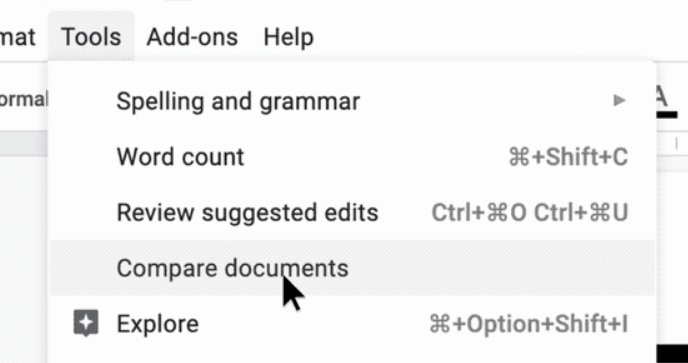
Task: Open the Help menu
Action: (x=288, y=36)
